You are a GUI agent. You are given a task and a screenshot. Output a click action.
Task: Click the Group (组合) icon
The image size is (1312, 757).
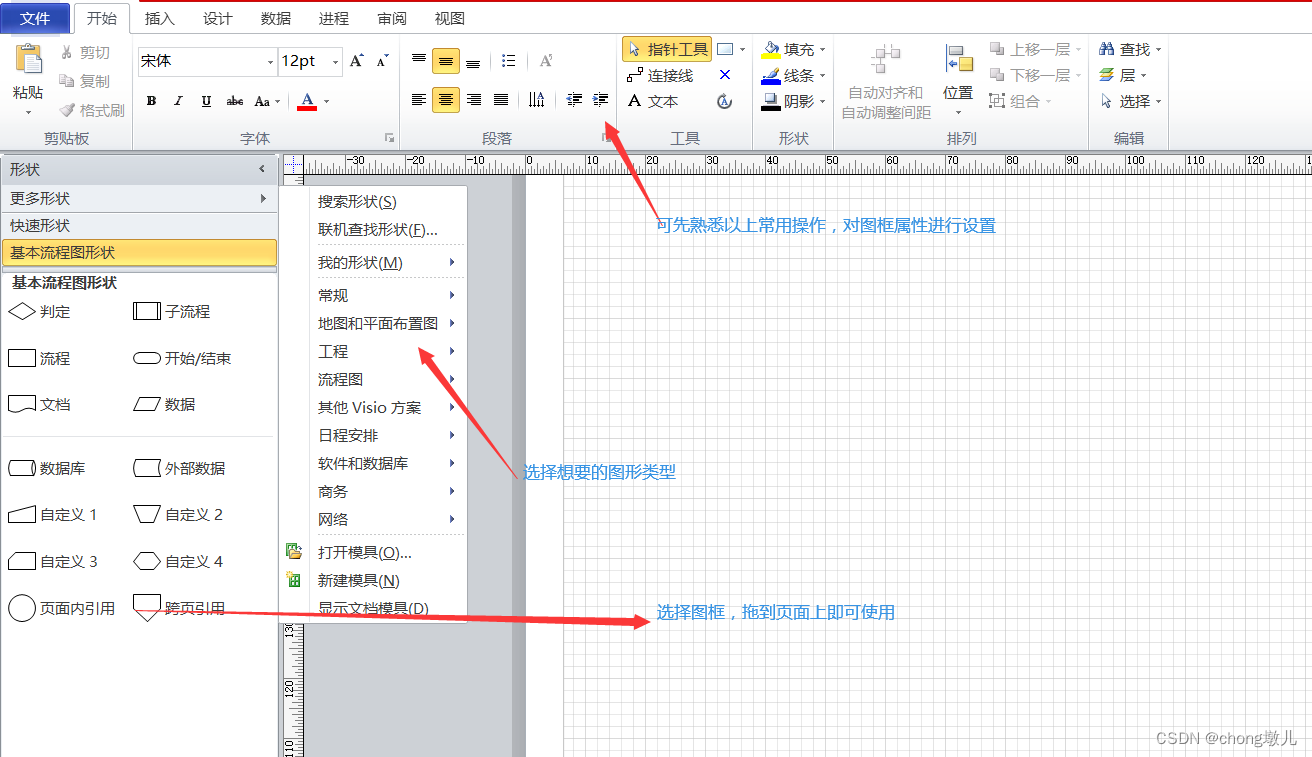click(x=997, y=101)
